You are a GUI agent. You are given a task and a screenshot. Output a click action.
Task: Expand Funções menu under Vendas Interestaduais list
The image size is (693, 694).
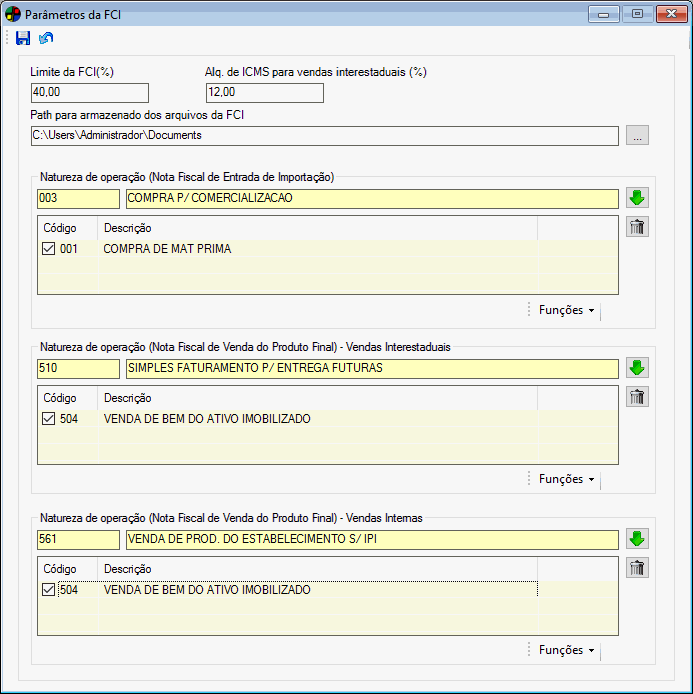pos(566,479)
